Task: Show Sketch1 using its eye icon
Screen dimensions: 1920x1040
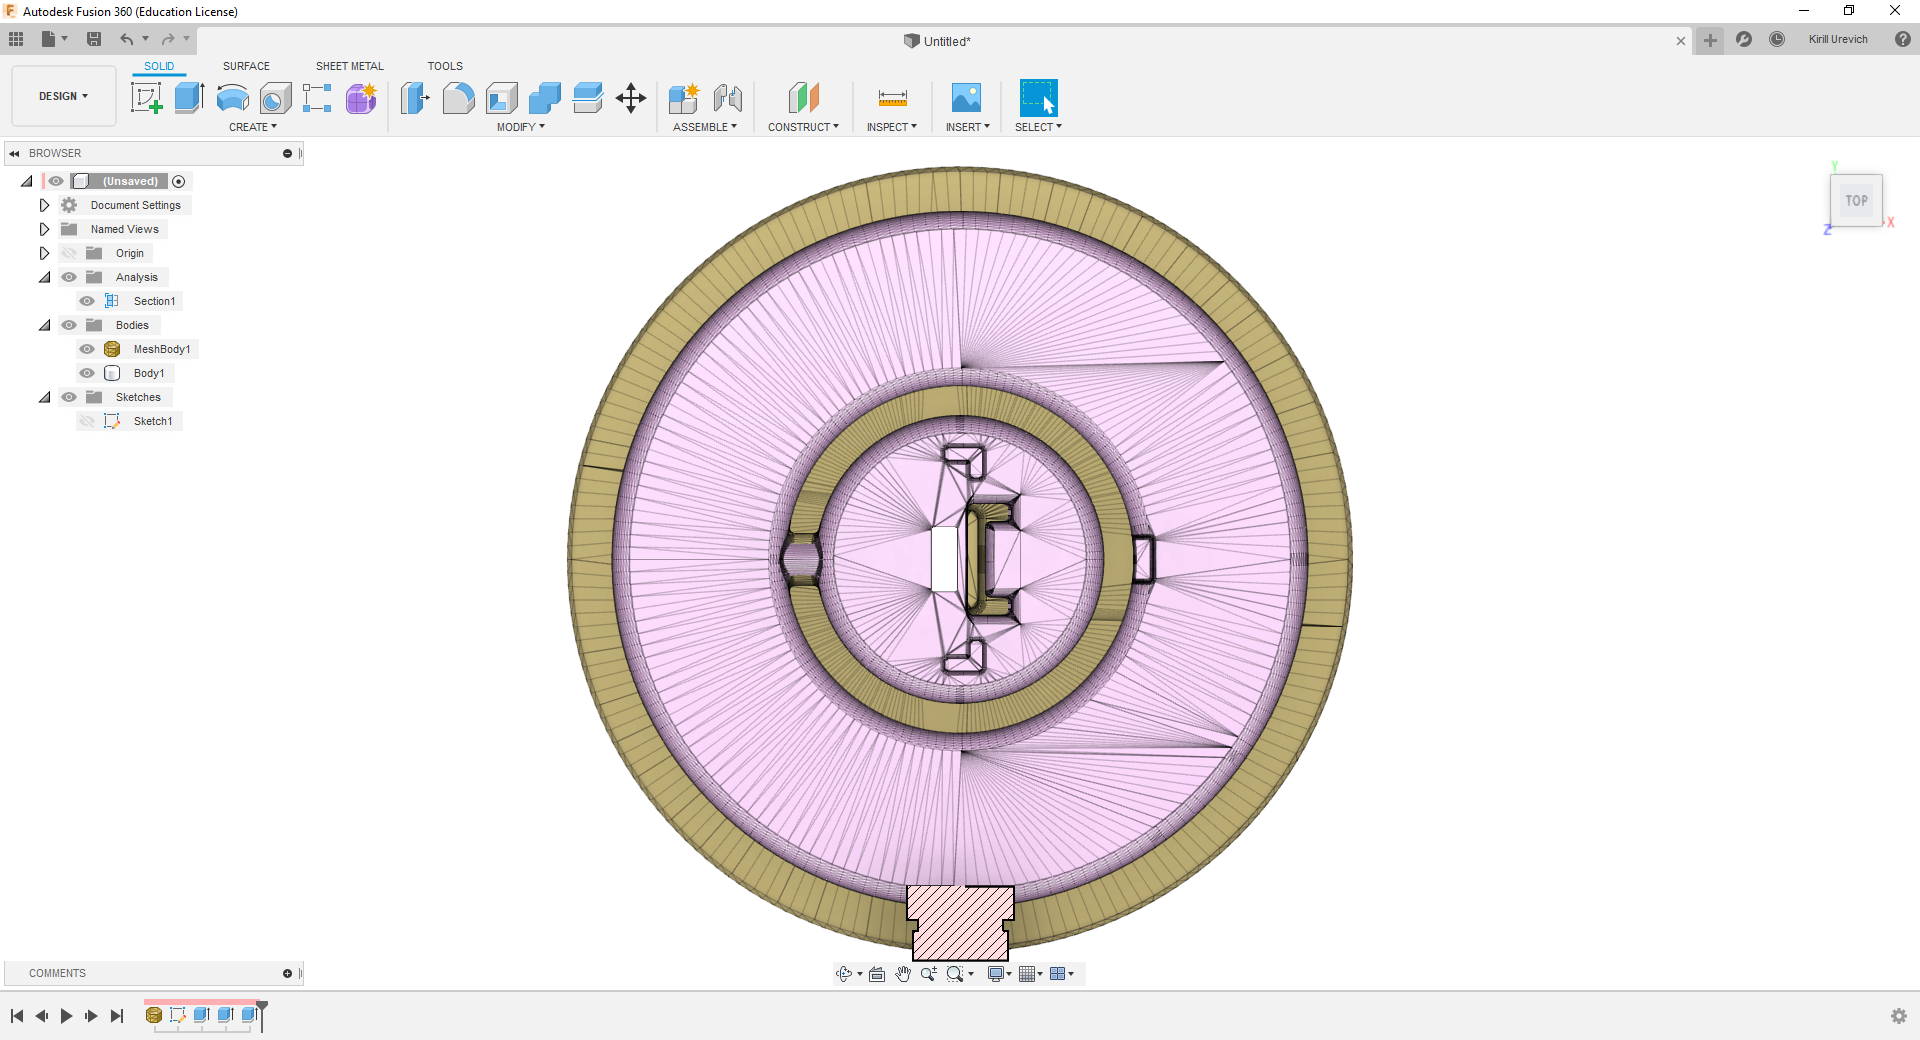Action: click(87, 421)
